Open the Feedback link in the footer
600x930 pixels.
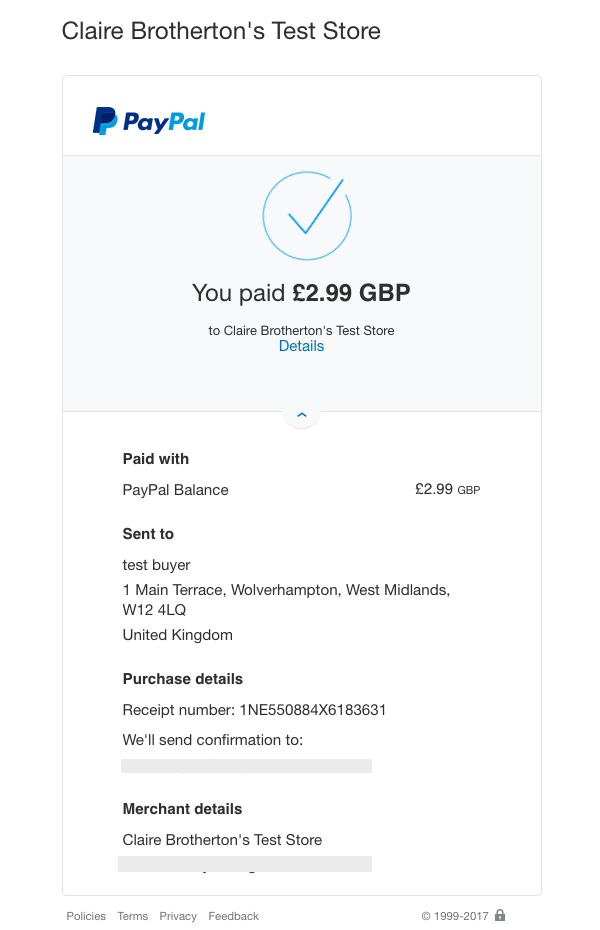233,915
